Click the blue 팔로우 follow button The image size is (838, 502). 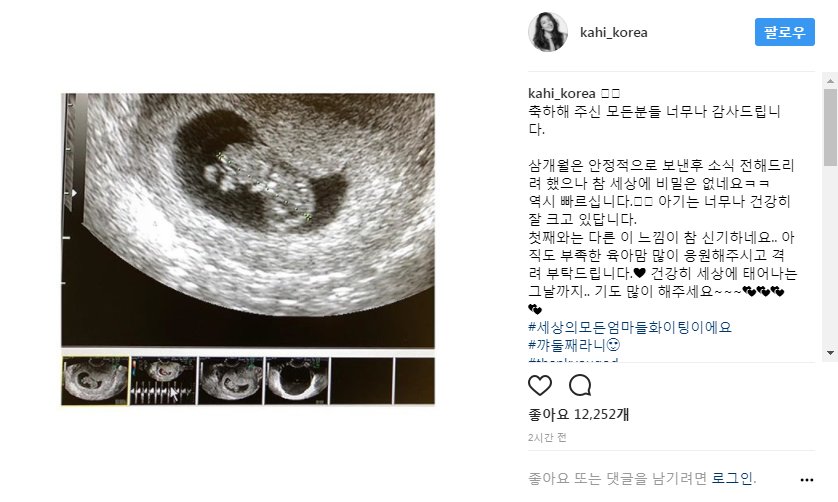coord(785,32)
